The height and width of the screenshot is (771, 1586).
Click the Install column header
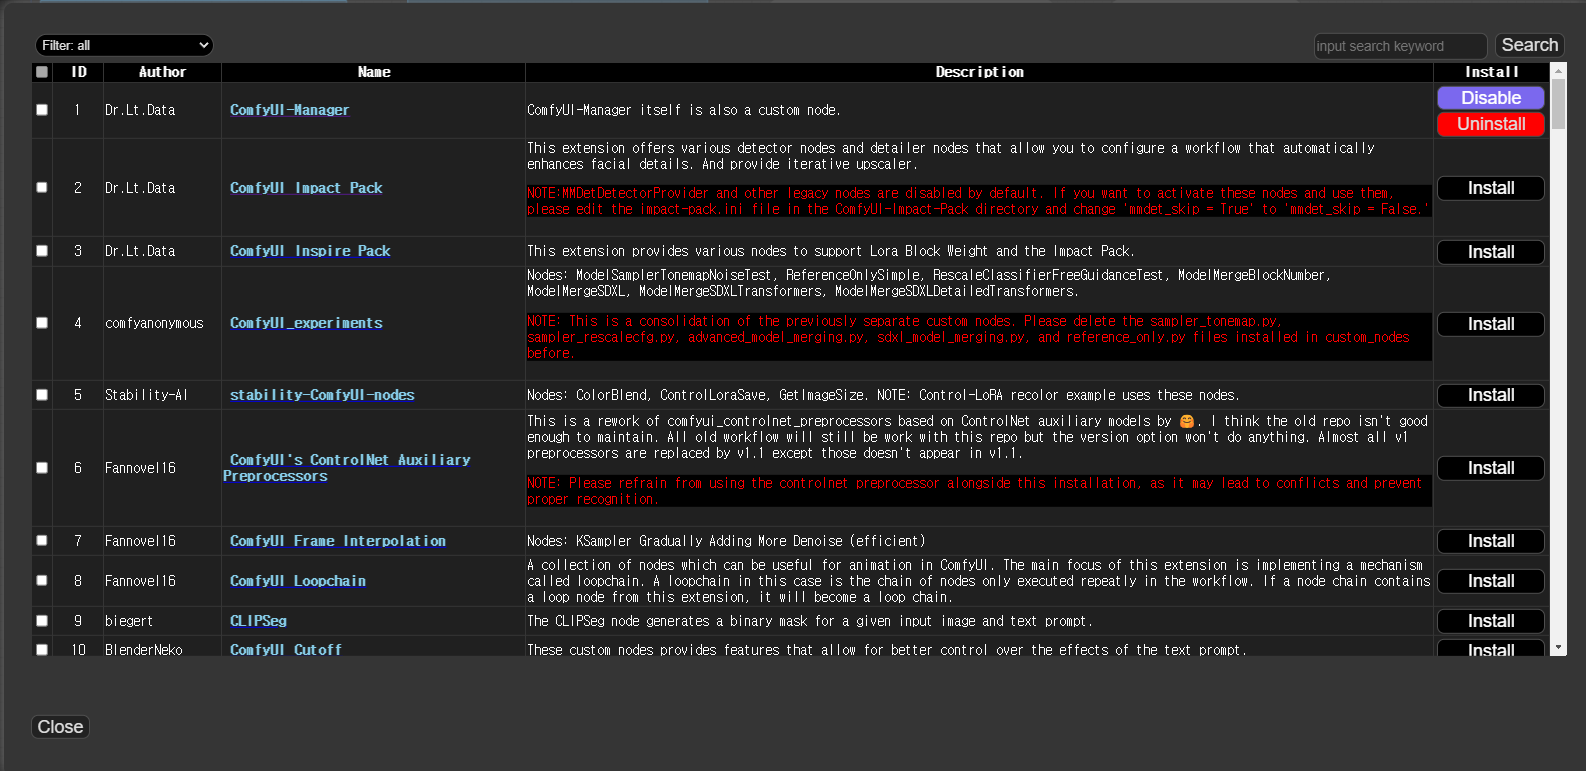(1491, 72)
